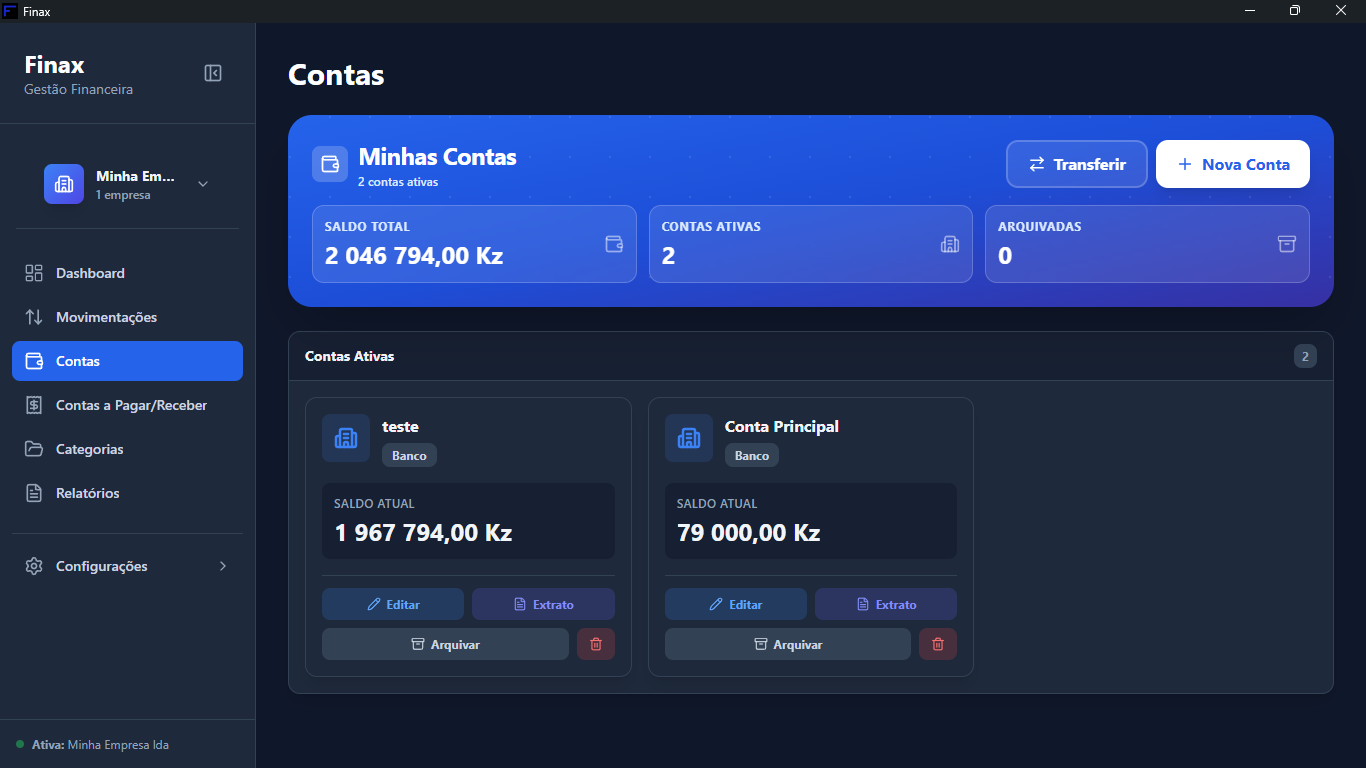Viewport: 1366px width, 768px height.
Task: Delete Conta Principal with trash icon
Action: coord(938,644)
